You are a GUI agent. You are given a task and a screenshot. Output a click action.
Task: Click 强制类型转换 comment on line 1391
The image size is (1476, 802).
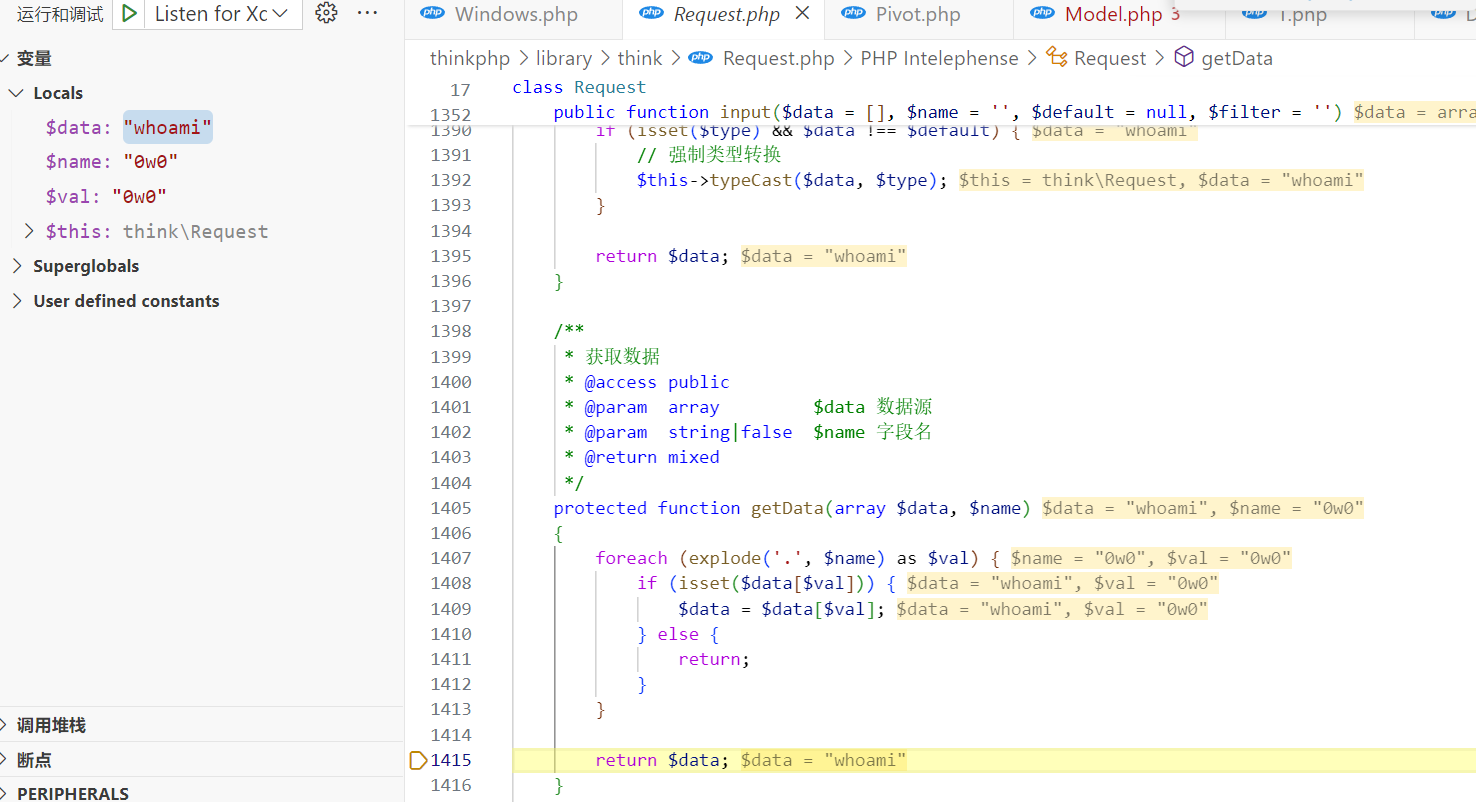tap(709, 155)
